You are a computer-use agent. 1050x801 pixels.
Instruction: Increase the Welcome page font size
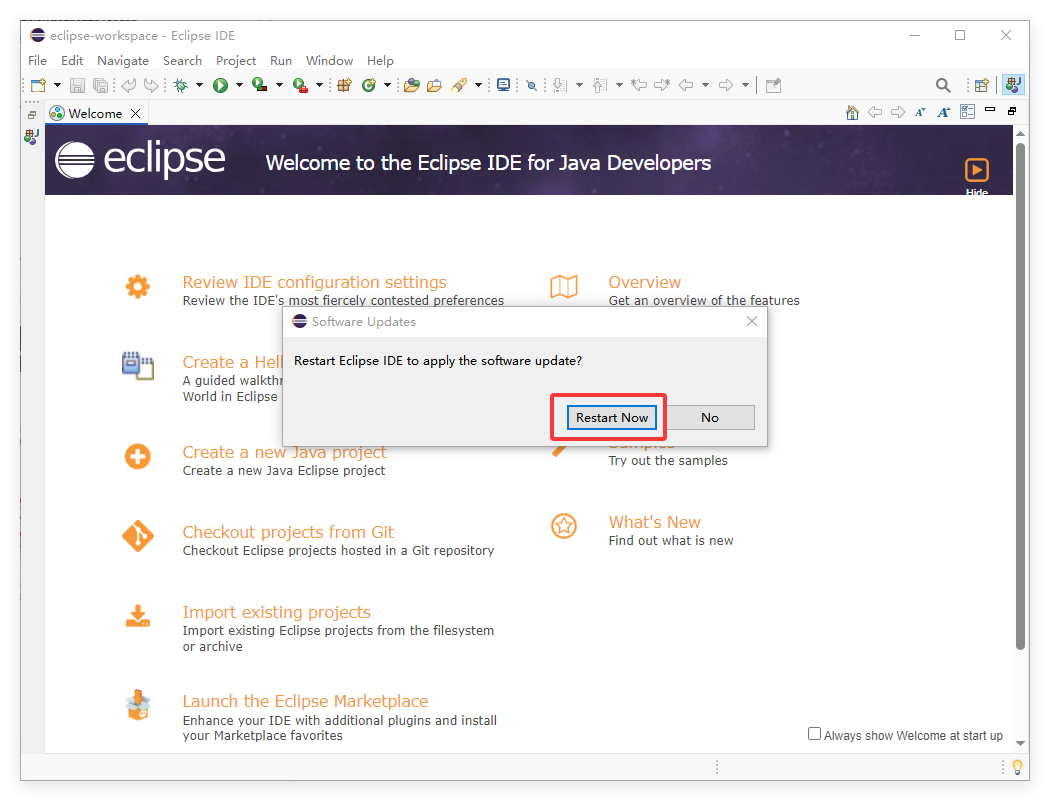coord(944,113)
